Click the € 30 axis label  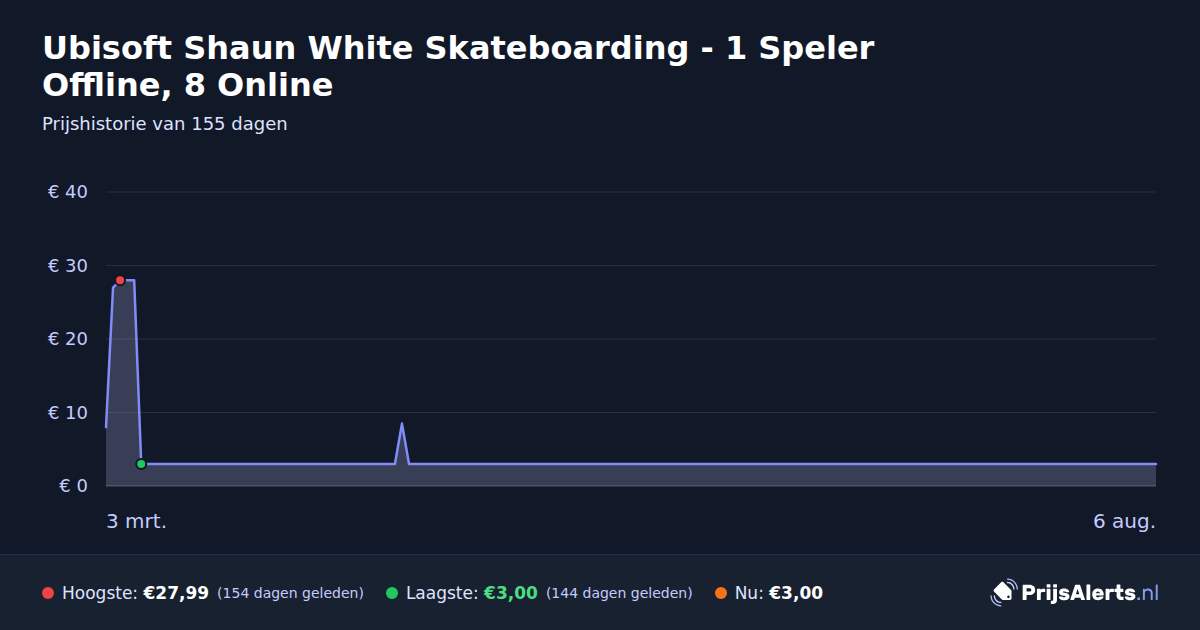(x=68, y=266)
